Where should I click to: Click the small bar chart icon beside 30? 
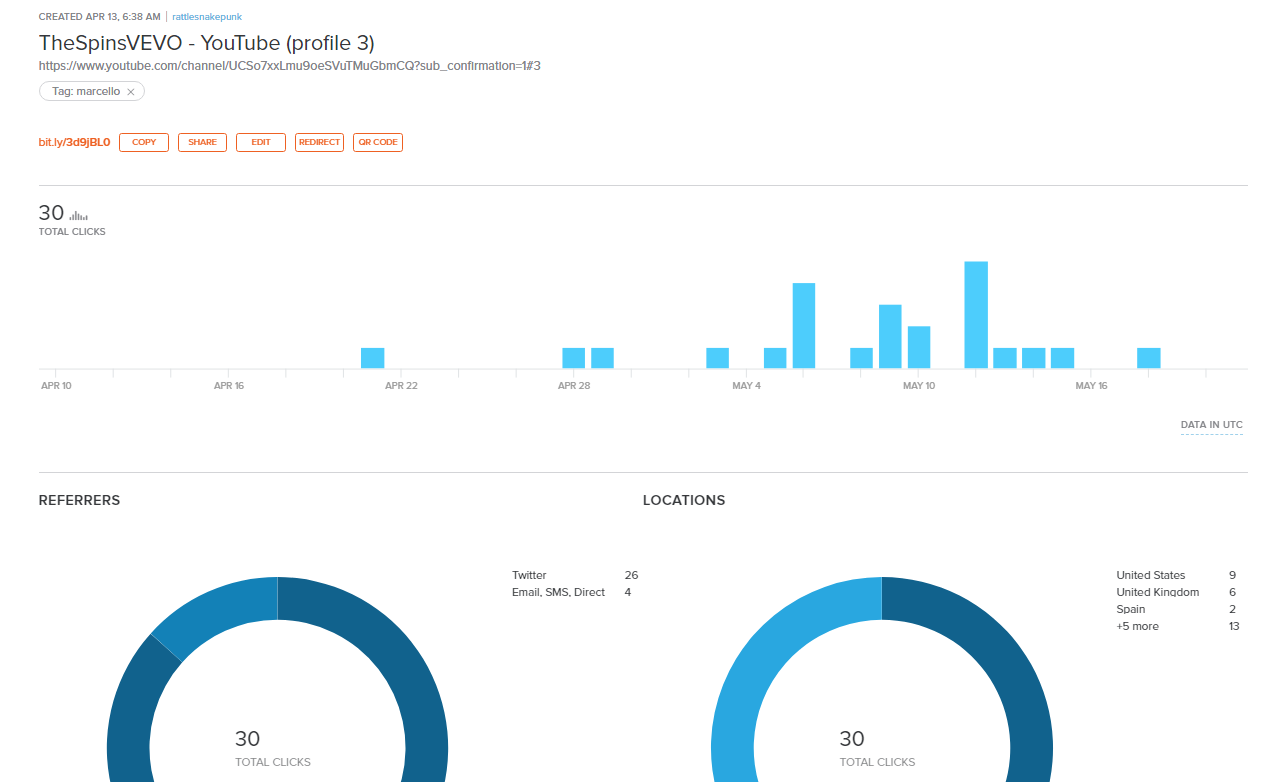79,215
